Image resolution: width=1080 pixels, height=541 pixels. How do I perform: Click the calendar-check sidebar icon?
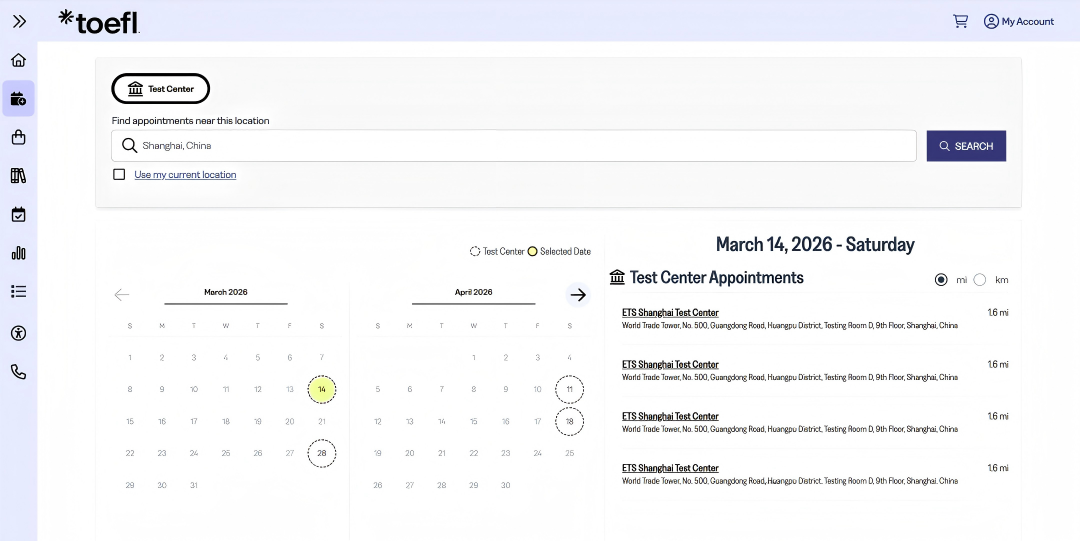[18, 214]
